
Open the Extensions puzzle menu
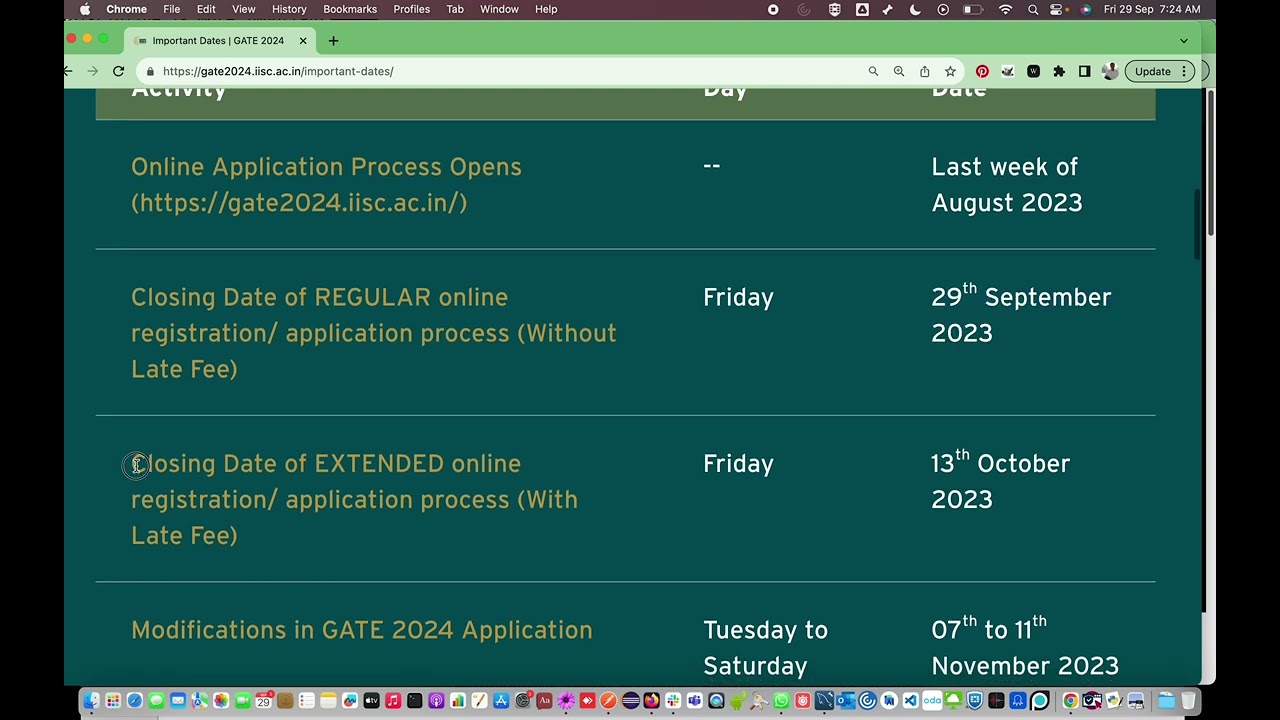coord(1059,71)
